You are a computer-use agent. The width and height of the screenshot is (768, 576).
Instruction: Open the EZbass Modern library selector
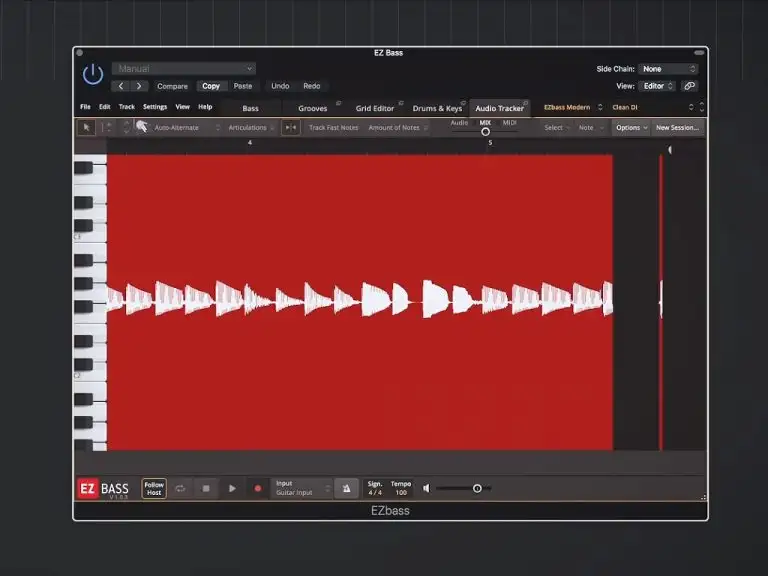pos(573,107)
